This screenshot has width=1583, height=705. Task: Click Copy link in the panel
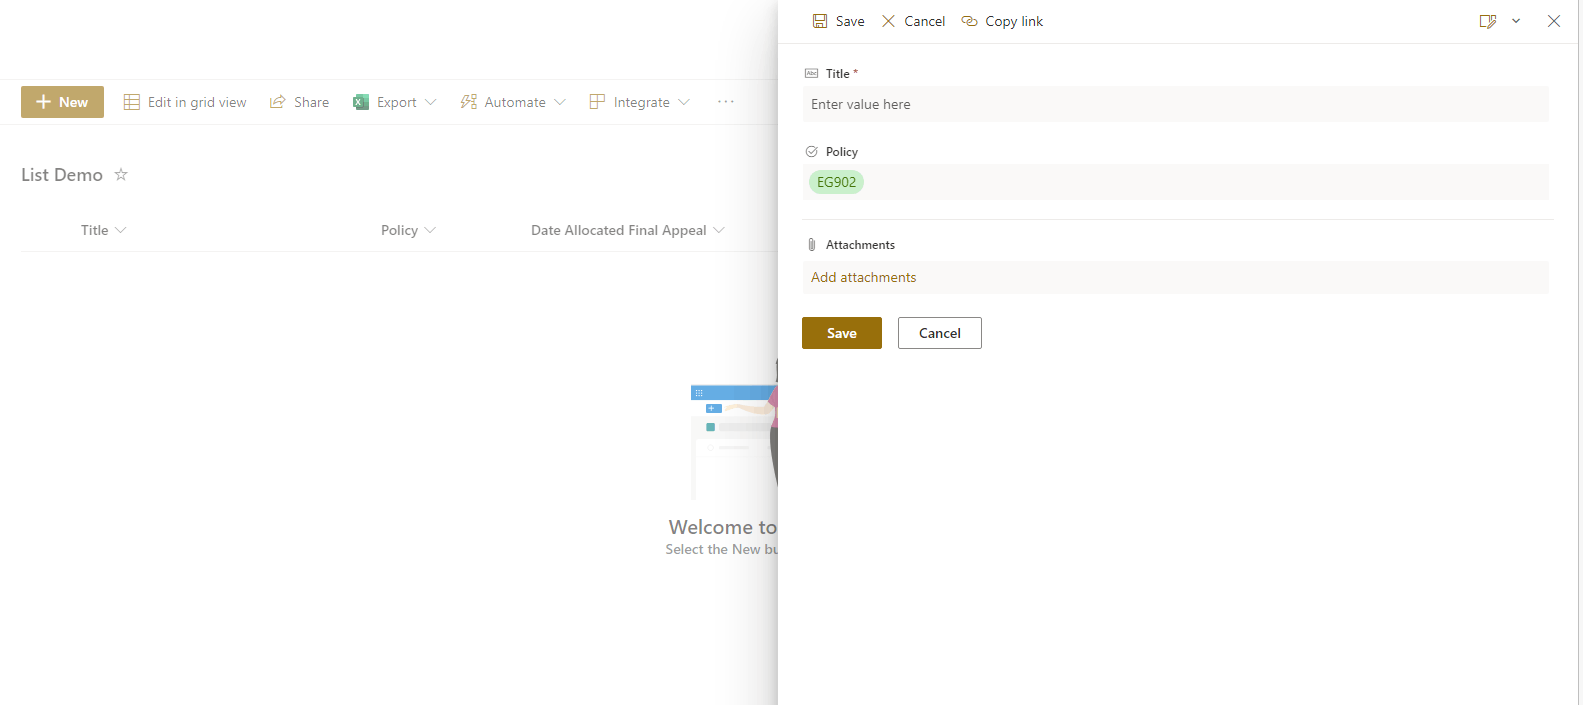(x=1002, y=21)
